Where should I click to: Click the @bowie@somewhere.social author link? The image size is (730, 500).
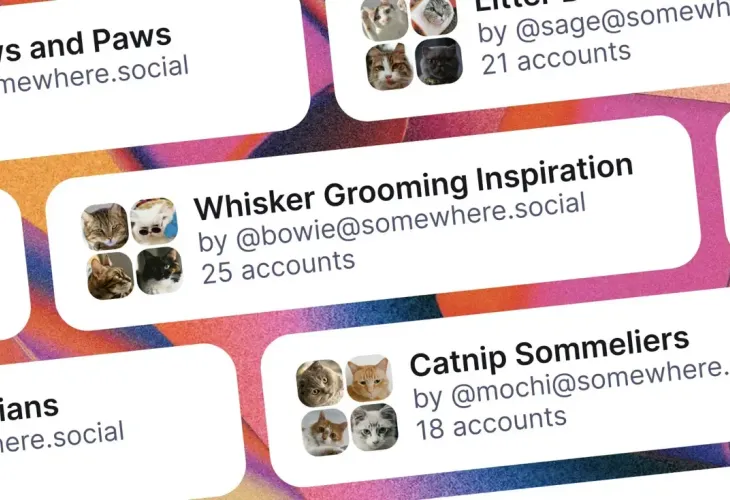392,223
